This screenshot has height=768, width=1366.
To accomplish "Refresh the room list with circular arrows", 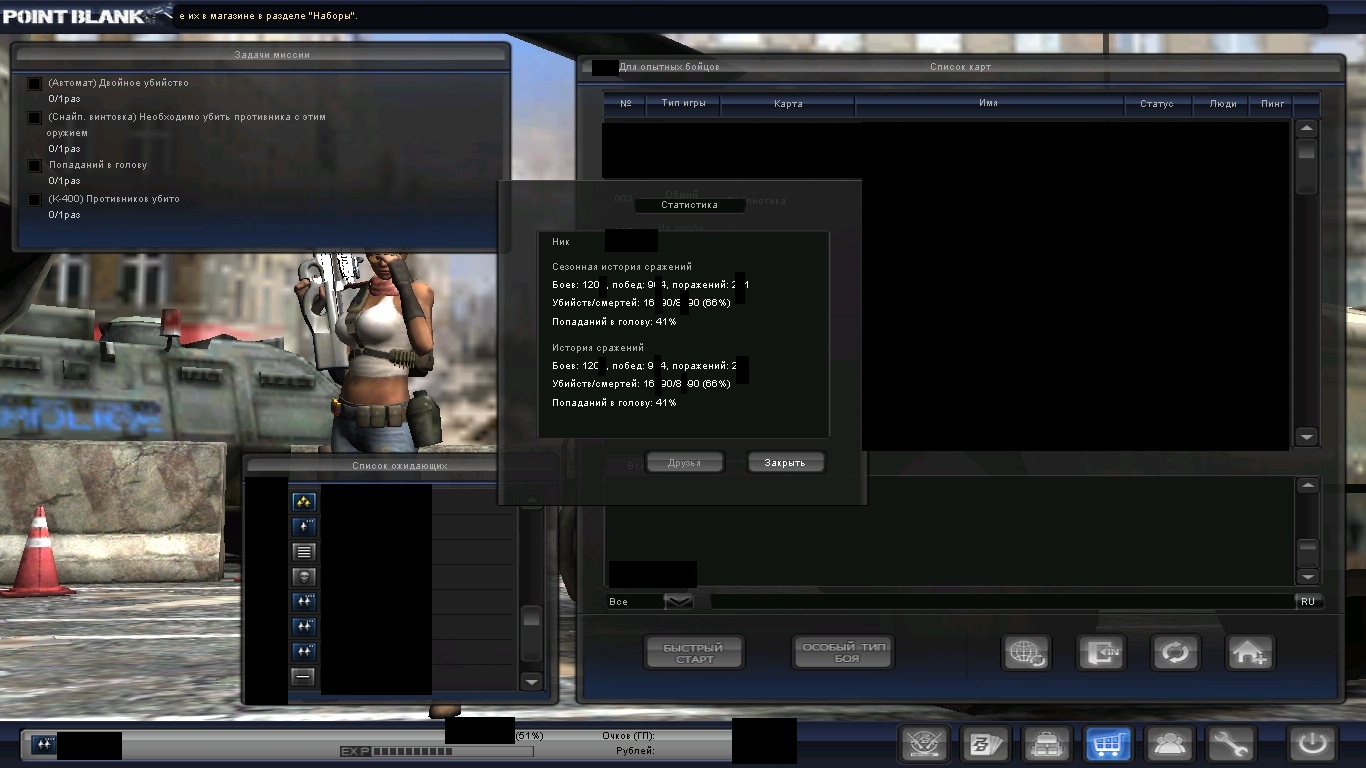I will (1175, 653).
